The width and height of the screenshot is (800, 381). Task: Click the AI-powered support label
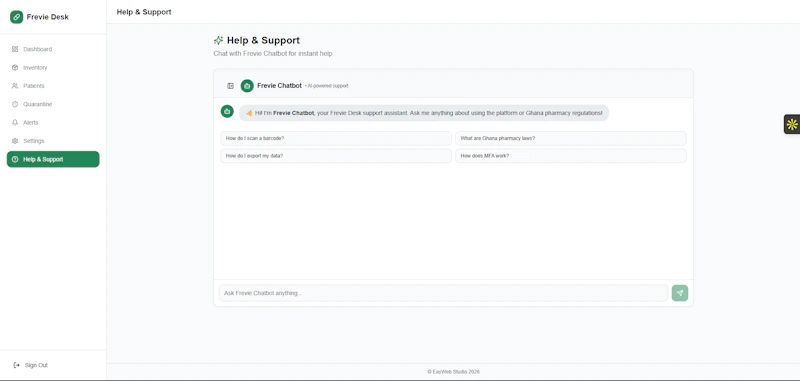coord(327,86)
